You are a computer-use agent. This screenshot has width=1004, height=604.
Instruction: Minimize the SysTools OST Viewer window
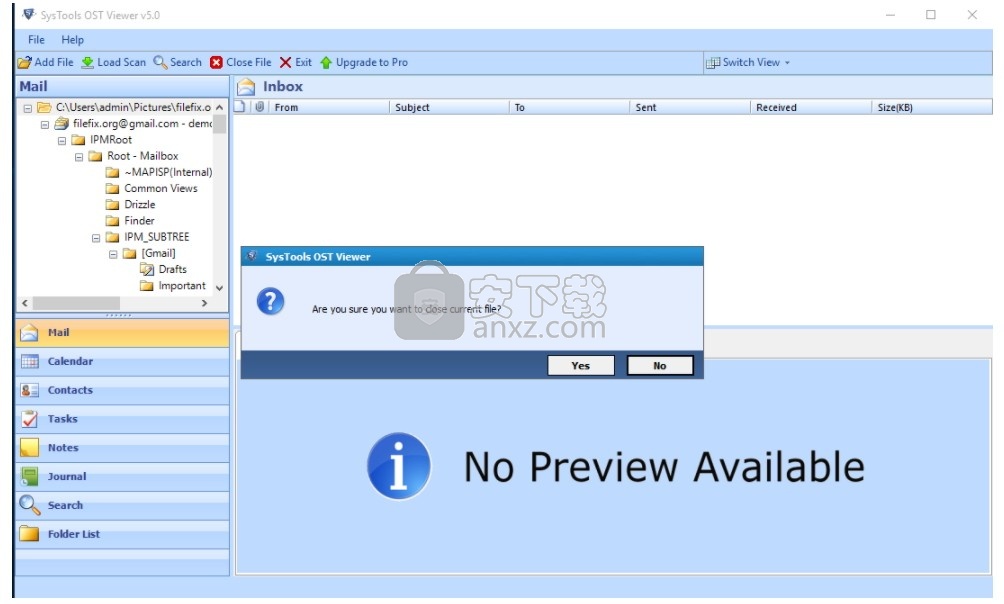pos(890,15)
